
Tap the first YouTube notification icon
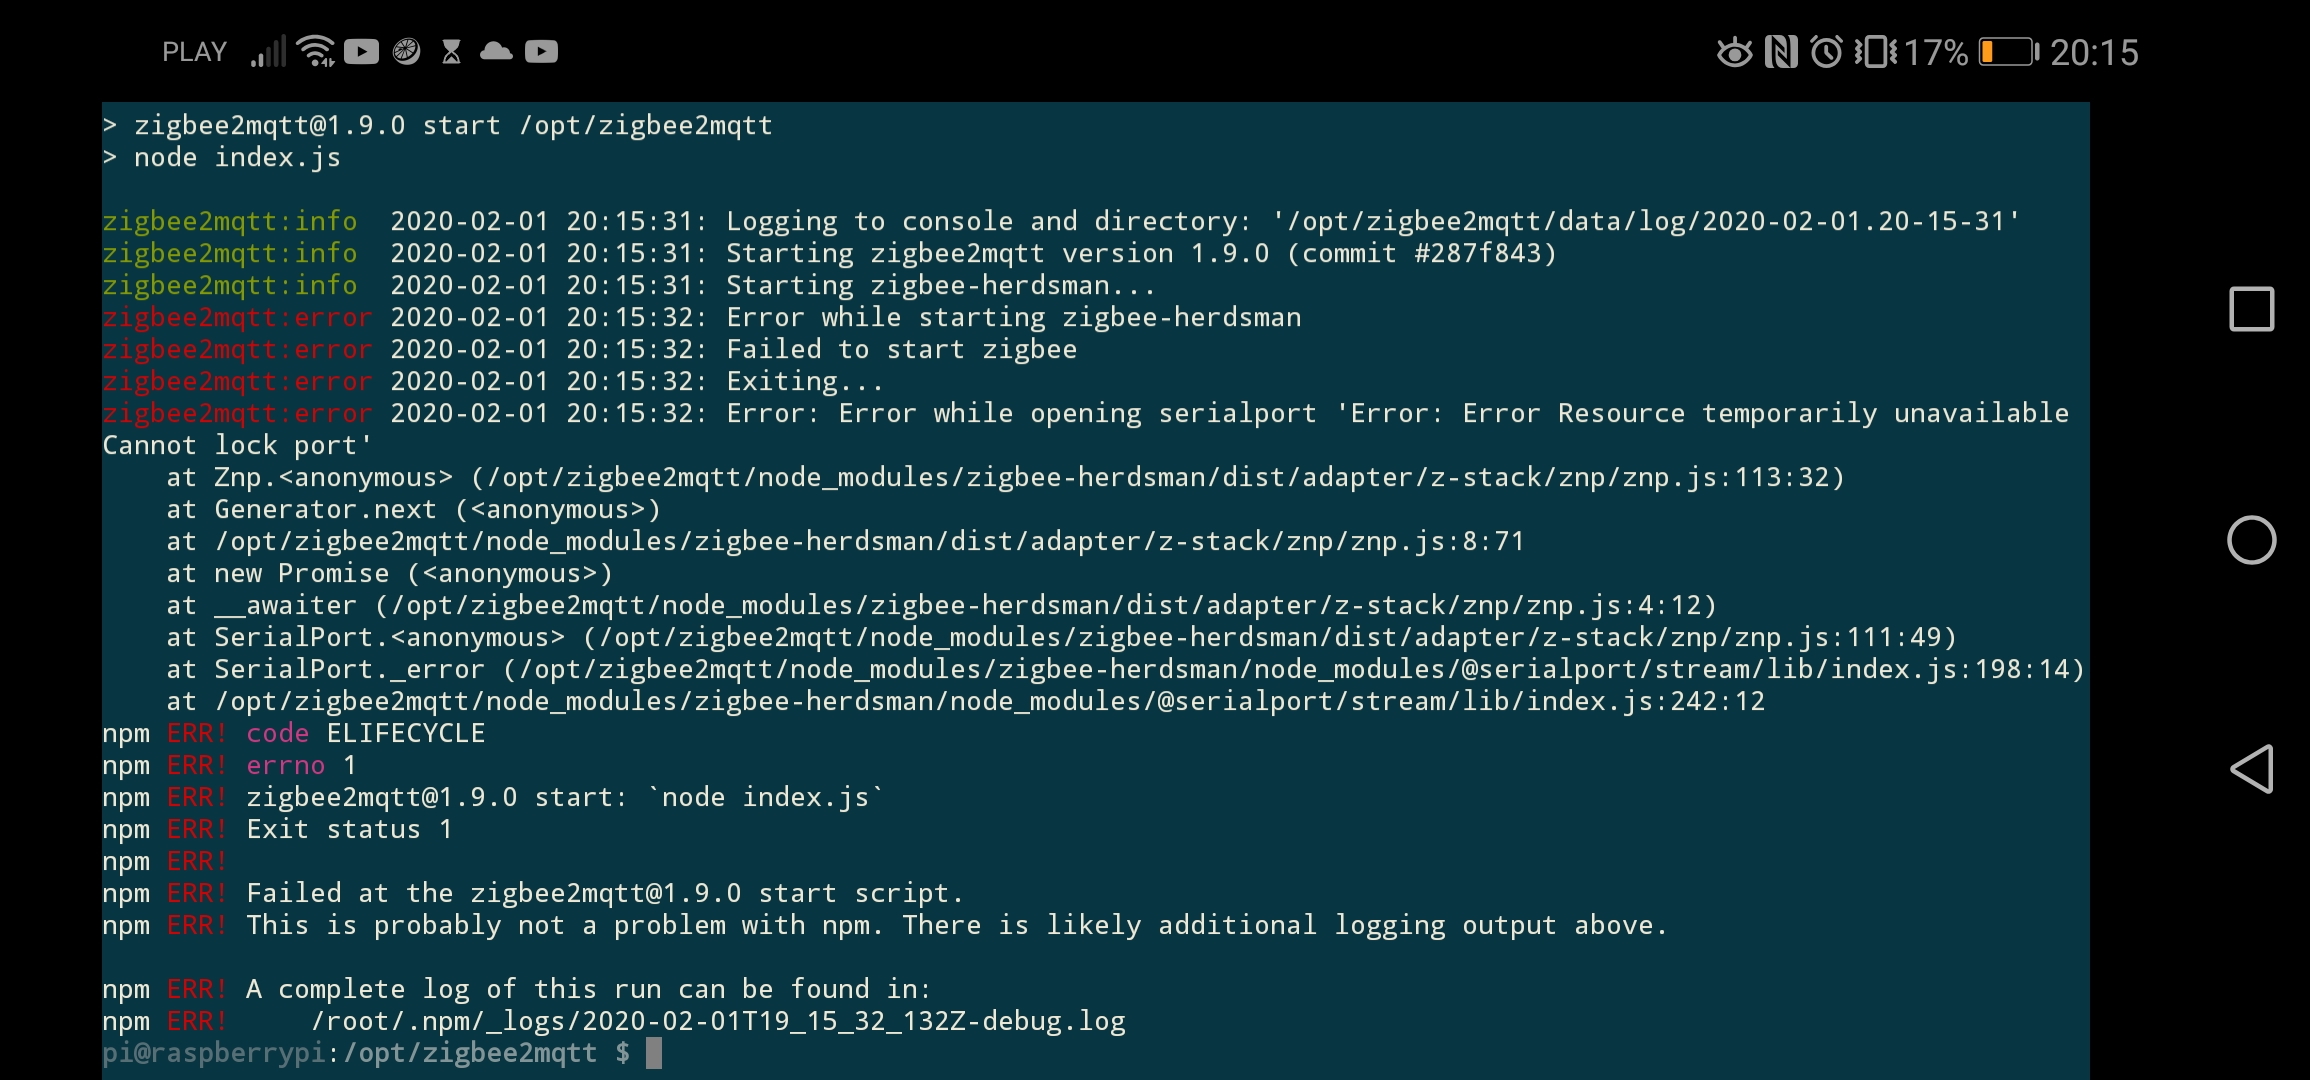(x=361, y=51)
